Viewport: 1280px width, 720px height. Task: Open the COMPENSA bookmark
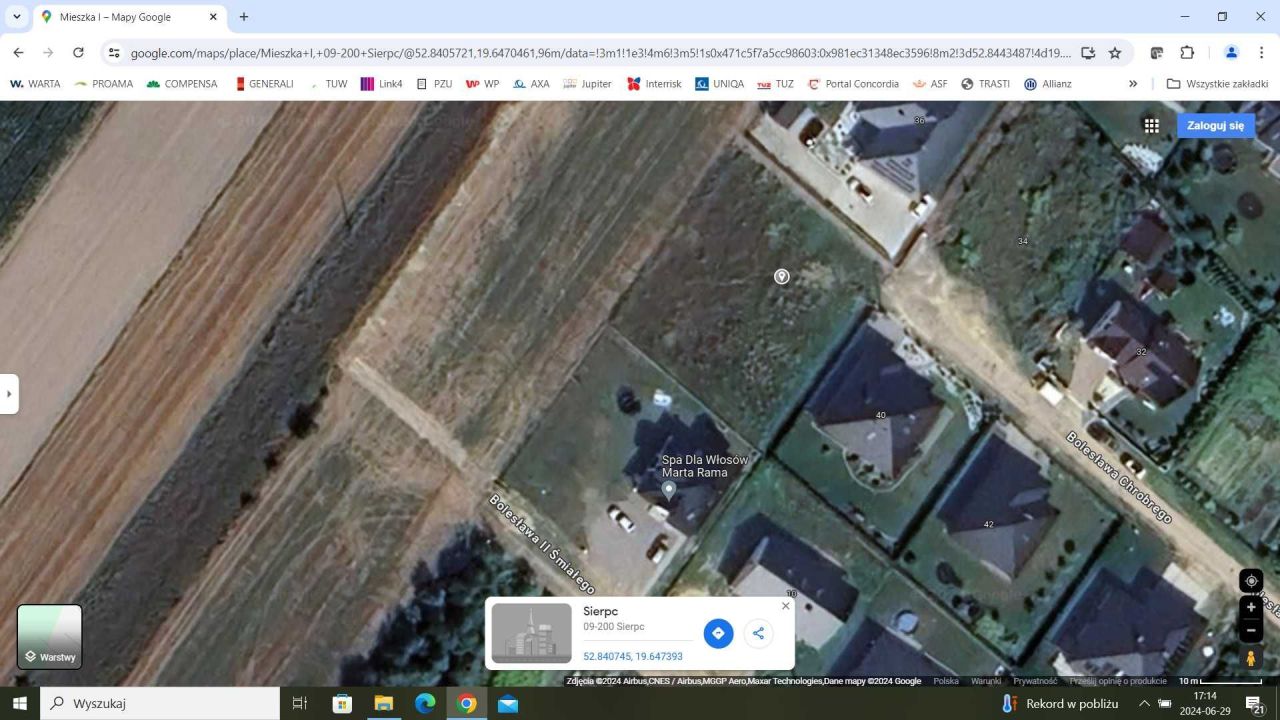(181, 84)
